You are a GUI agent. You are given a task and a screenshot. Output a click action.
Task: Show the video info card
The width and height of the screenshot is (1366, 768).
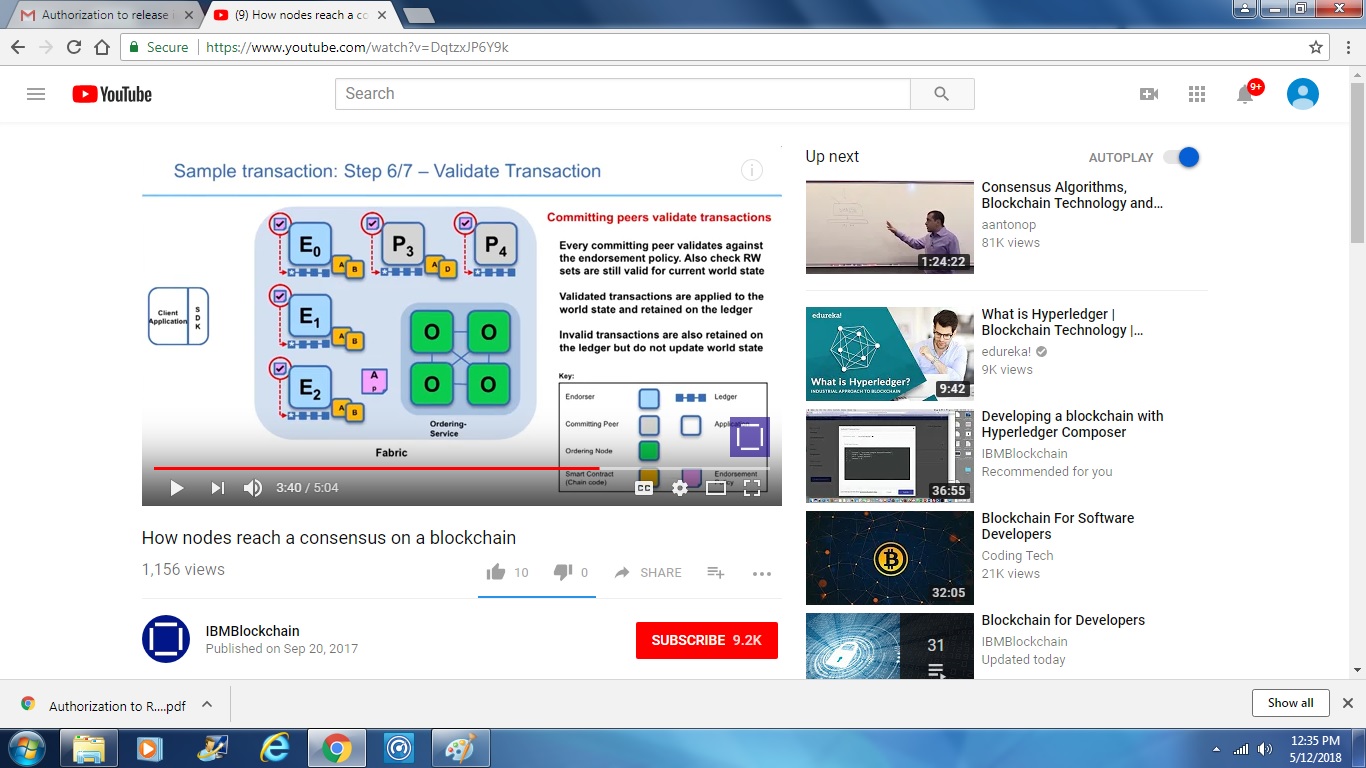[x=752, y=170]
